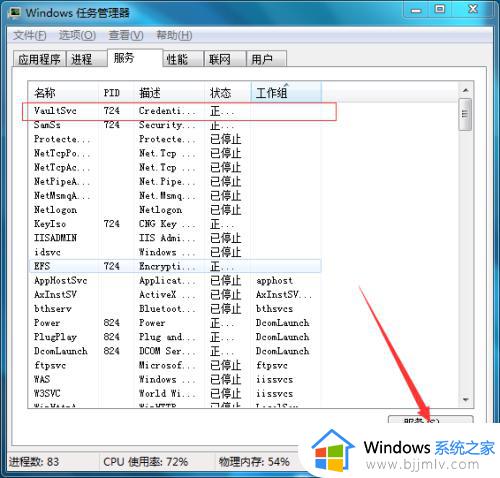Select the ftpsvc service name
Viewport: 500px width, 478px height.
[50, 365]
